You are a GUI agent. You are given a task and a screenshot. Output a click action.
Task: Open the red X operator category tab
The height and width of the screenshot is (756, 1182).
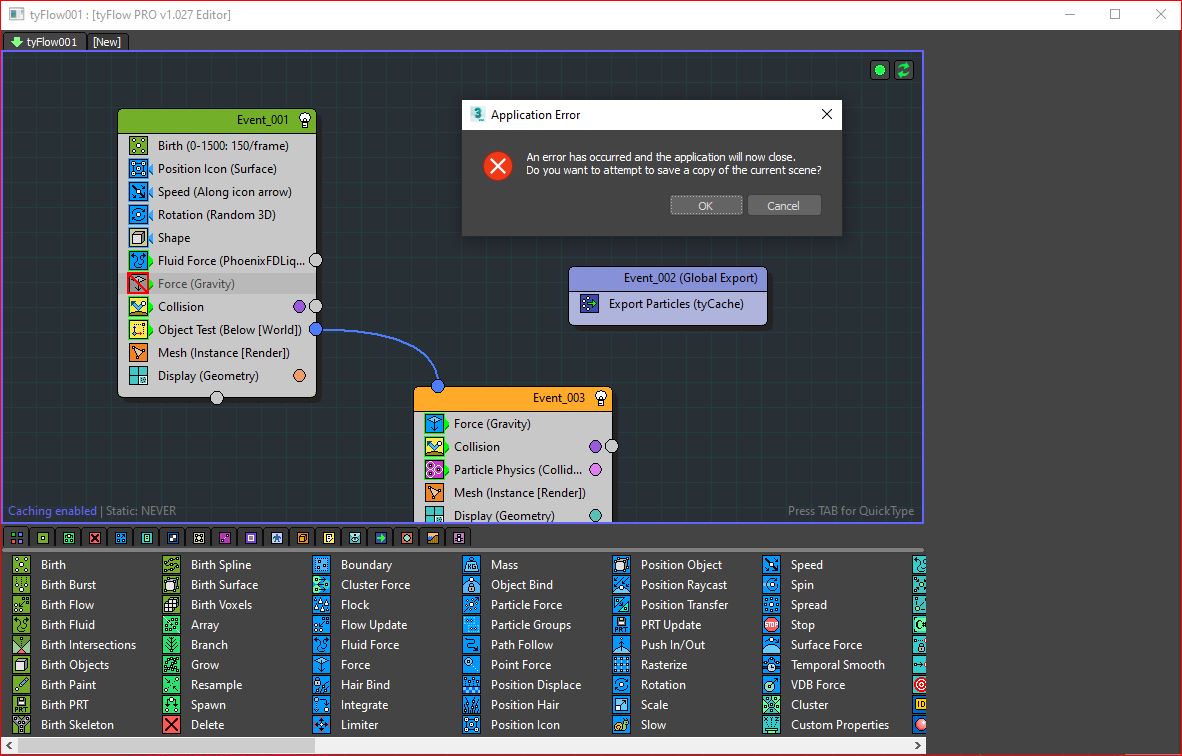coord(95,537)
